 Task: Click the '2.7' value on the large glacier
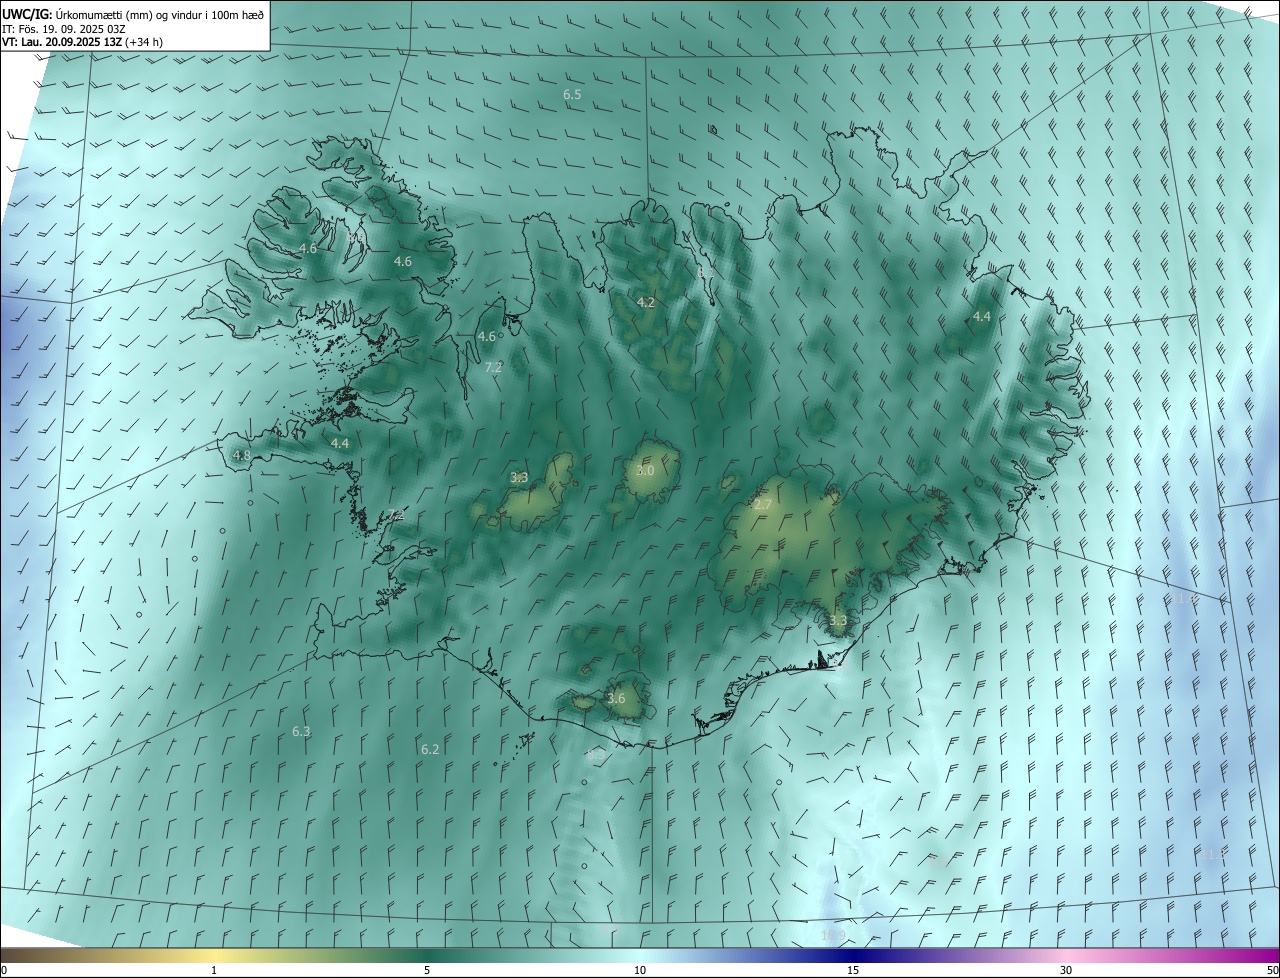tap(762, 505)
